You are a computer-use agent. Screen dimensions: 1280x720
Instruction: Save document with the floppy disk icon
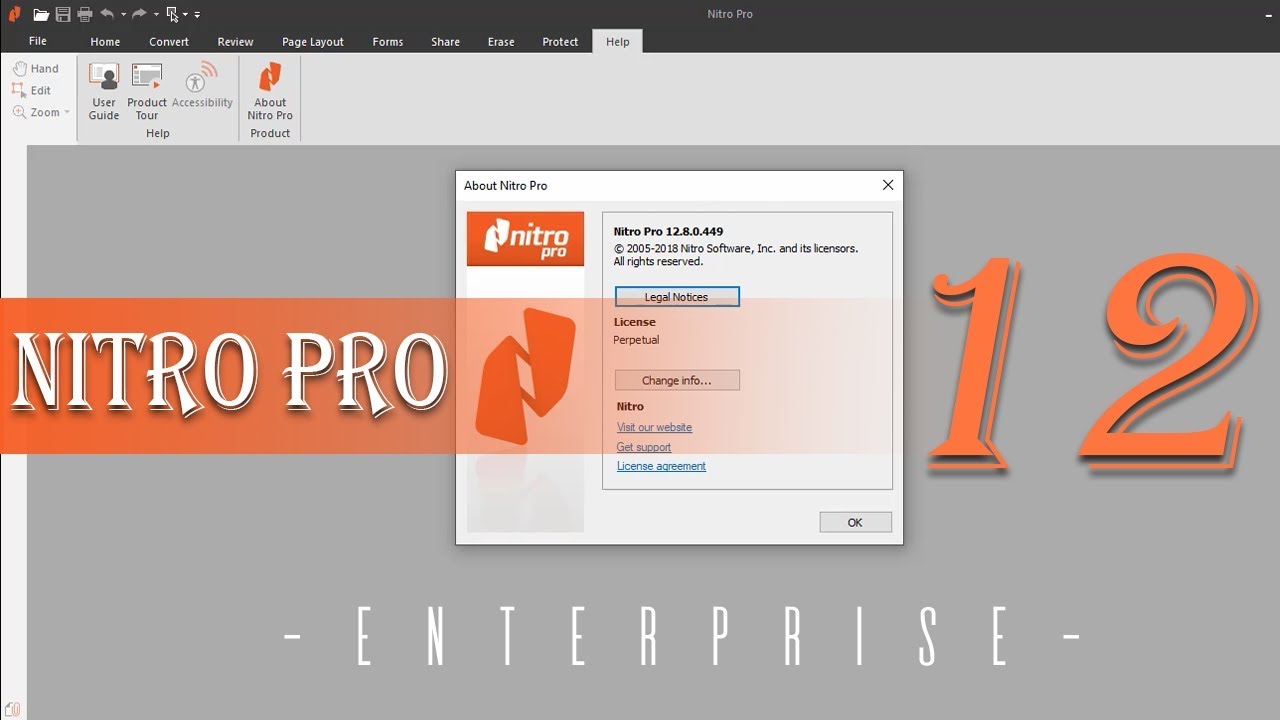click(x=63, y=14)
